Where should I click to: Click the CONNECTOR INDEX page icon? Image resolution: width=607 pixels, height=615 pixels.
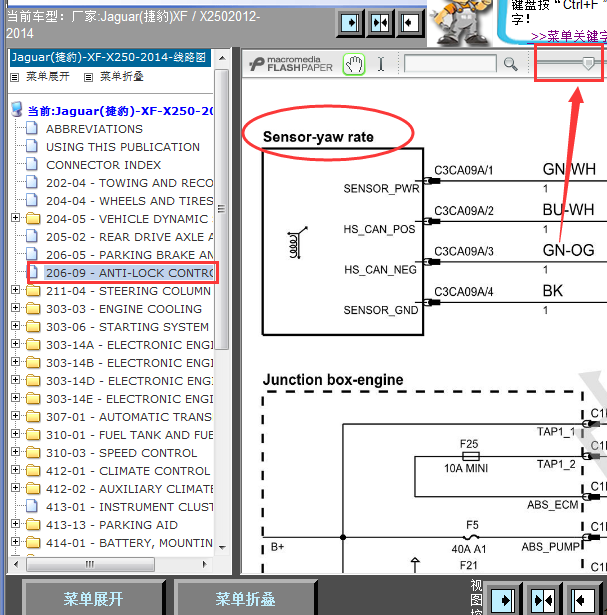(x=32, y=164)
